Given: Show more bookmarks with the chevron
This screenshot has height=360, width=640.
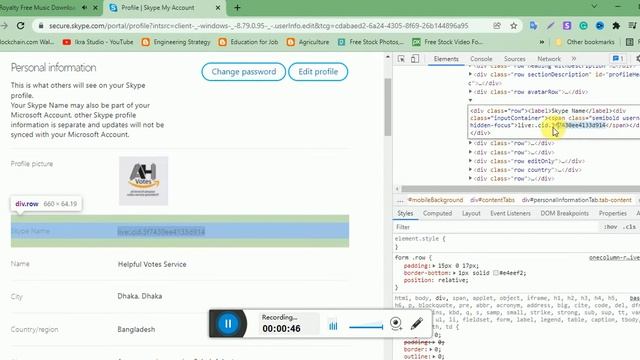Looking at the screenshot, I should pyautogui.click(x=542, y=42).
